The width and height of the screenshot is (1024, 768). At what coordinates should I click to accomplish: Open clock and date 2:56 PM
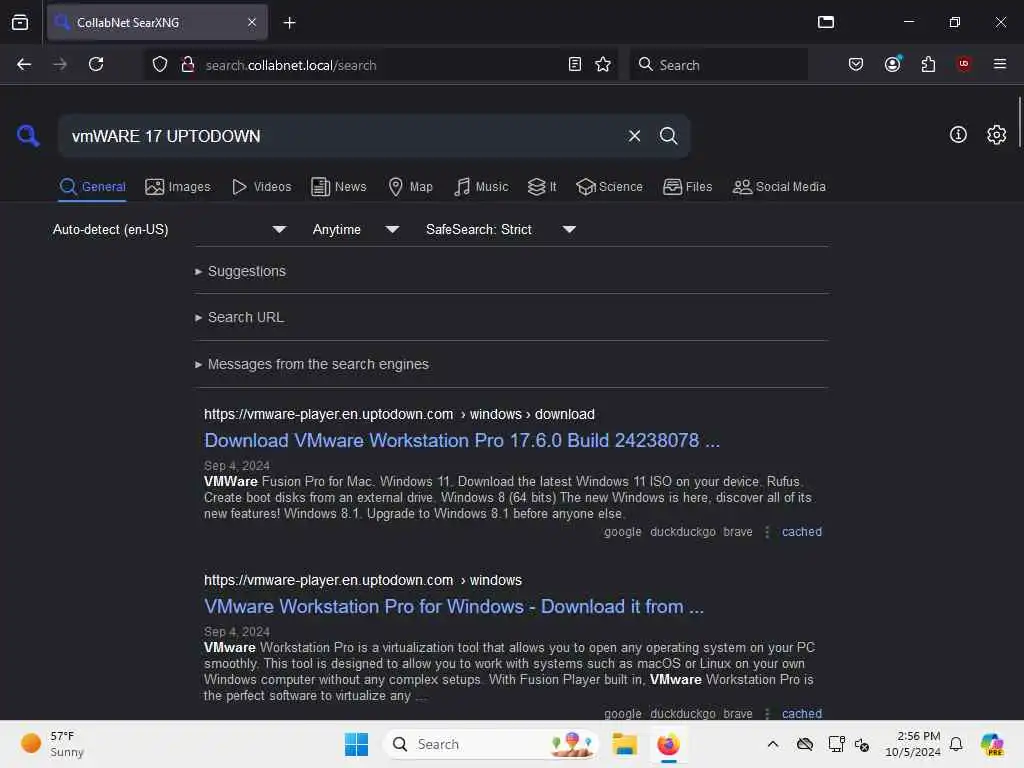(912, 744)
